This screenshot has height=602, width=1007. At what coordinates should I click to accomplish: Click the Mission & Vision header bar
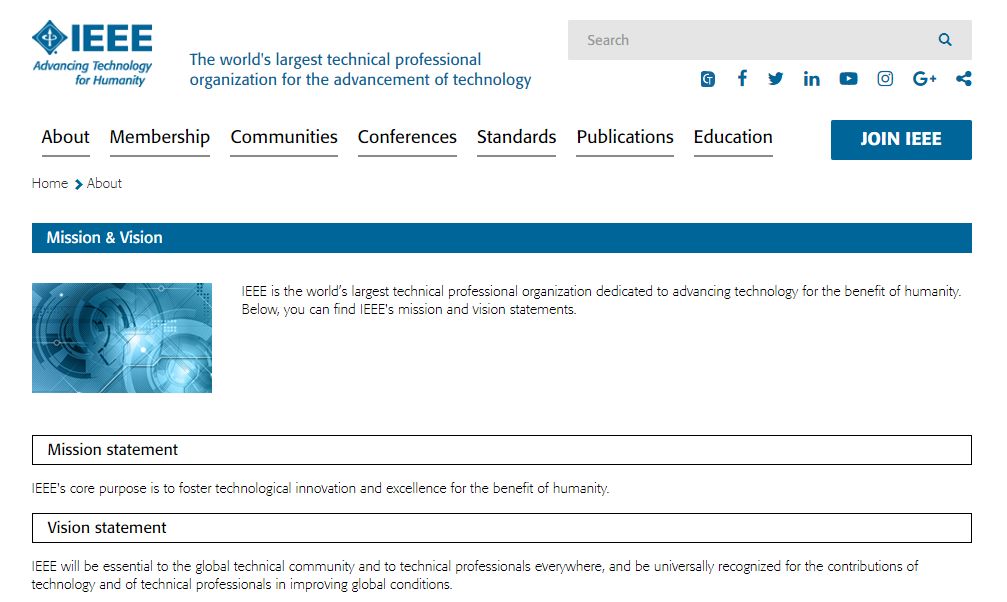point(502,238)
